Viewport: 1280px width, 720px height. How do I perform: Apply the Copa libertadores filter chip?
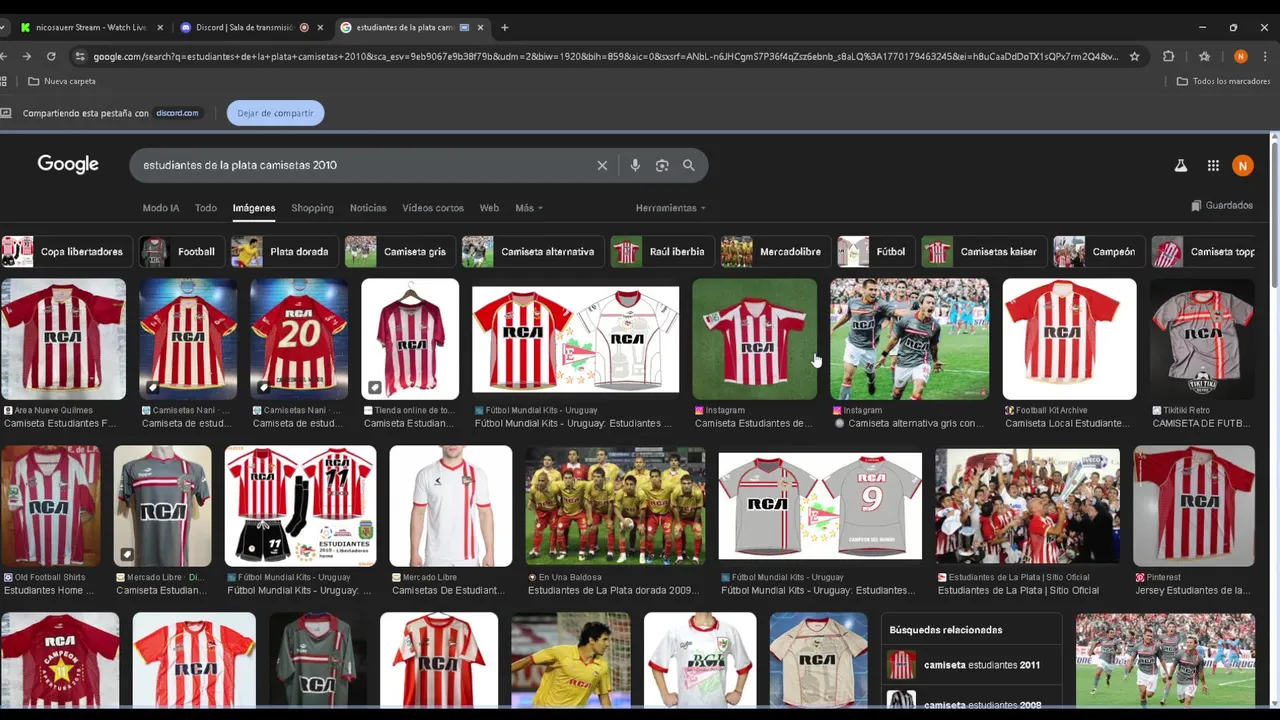66,252
